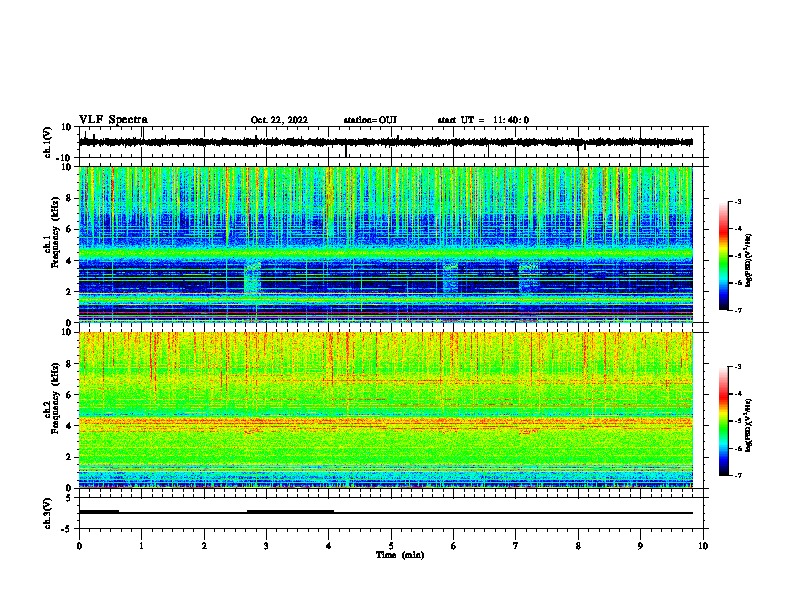792x612 pixels.
Task: Click the "Time (min)" axis label
Action: point(400,555)
